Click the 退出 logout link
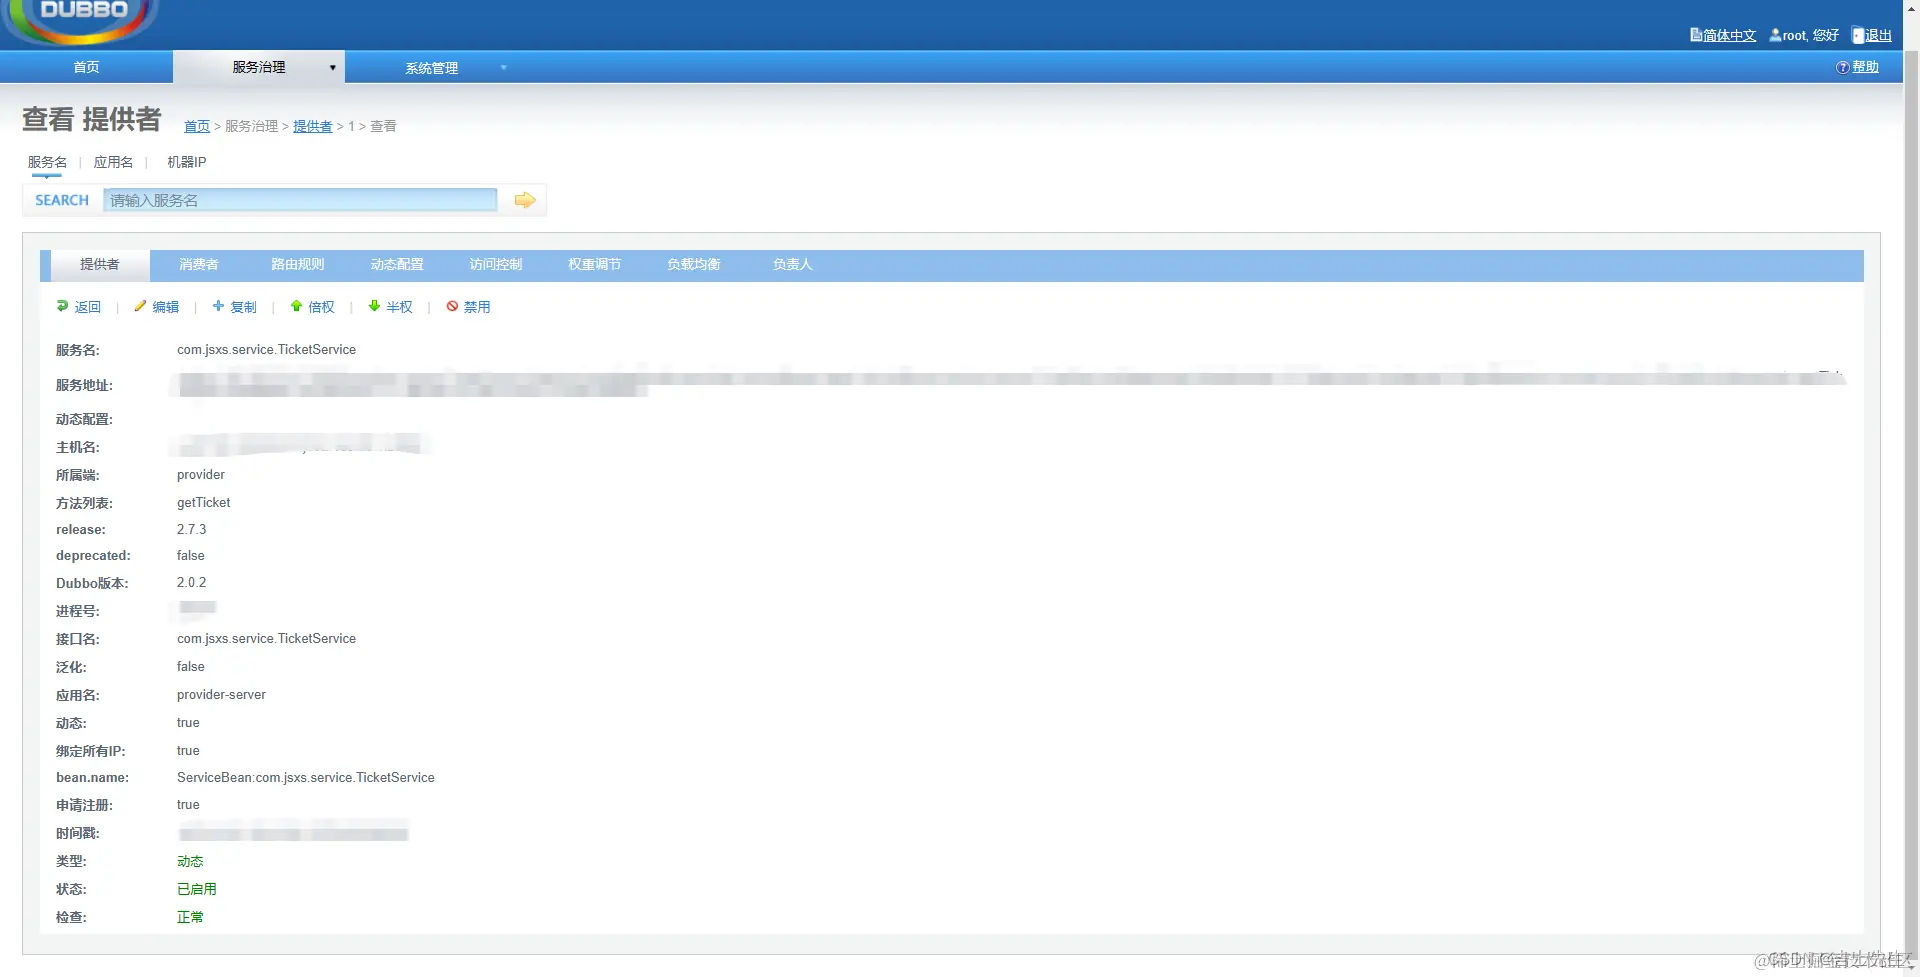1920x977 pixels. (1878, 35)
